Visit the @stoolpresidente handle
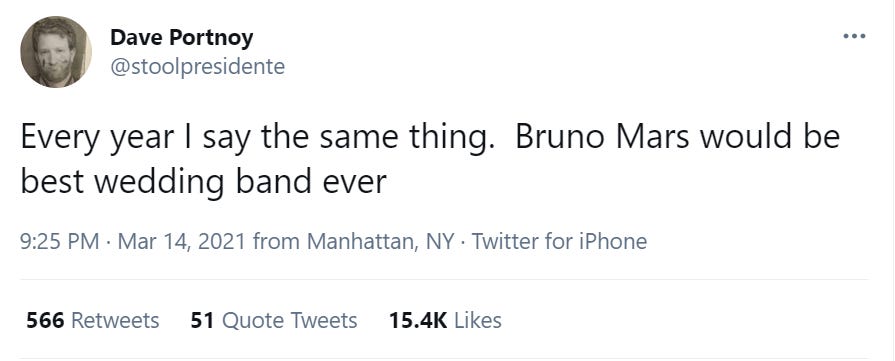The image size is (895, 361). (197, 67)
